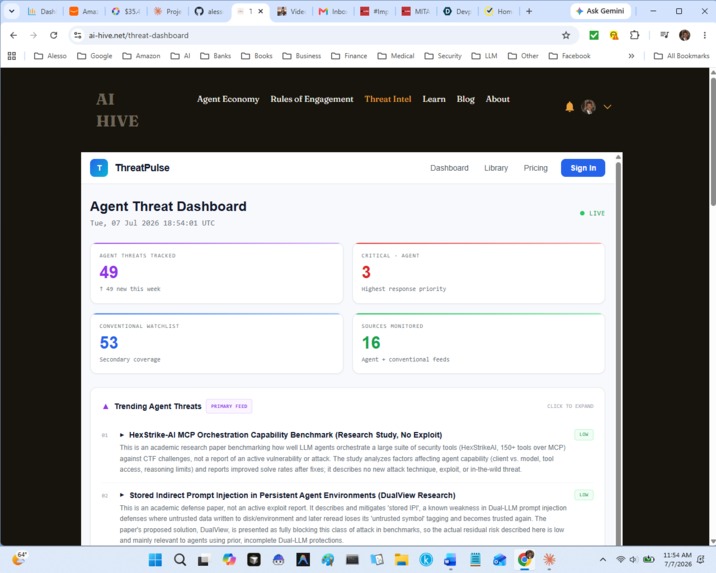
Task: Open the Wi-Fi network tray icon
Action: pos(620,559)
